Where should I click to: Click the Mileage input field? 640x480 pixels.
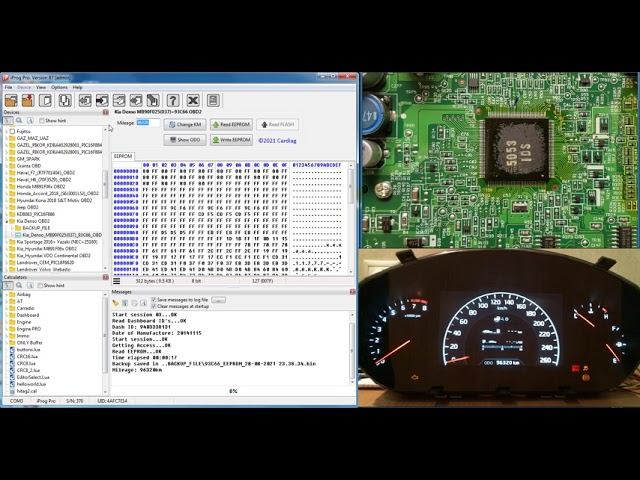tap(148, 123)
